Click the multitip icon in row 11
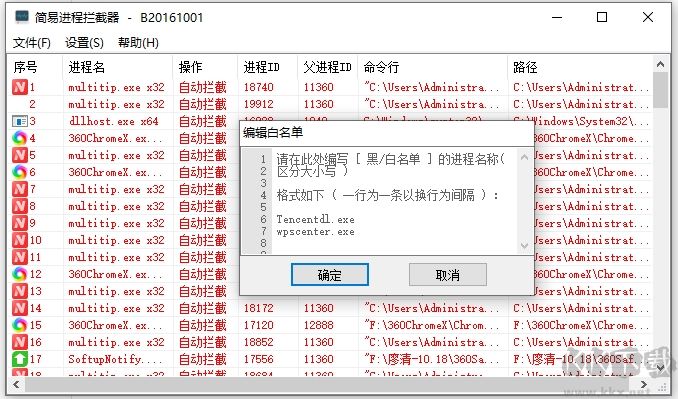The image size is (678, 399). click(x=19, y=257)
